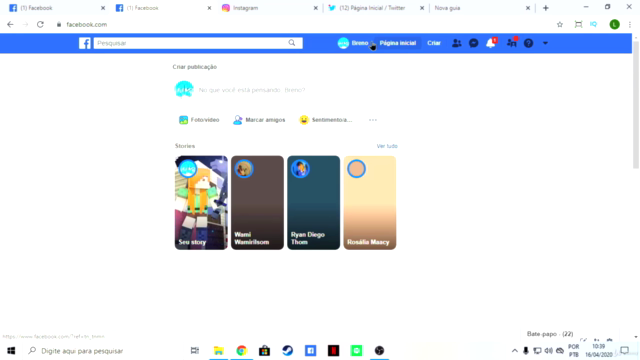Screen dimensions: 640x360
Task: Open the notifications bell icon
Action: coord(491,43)
